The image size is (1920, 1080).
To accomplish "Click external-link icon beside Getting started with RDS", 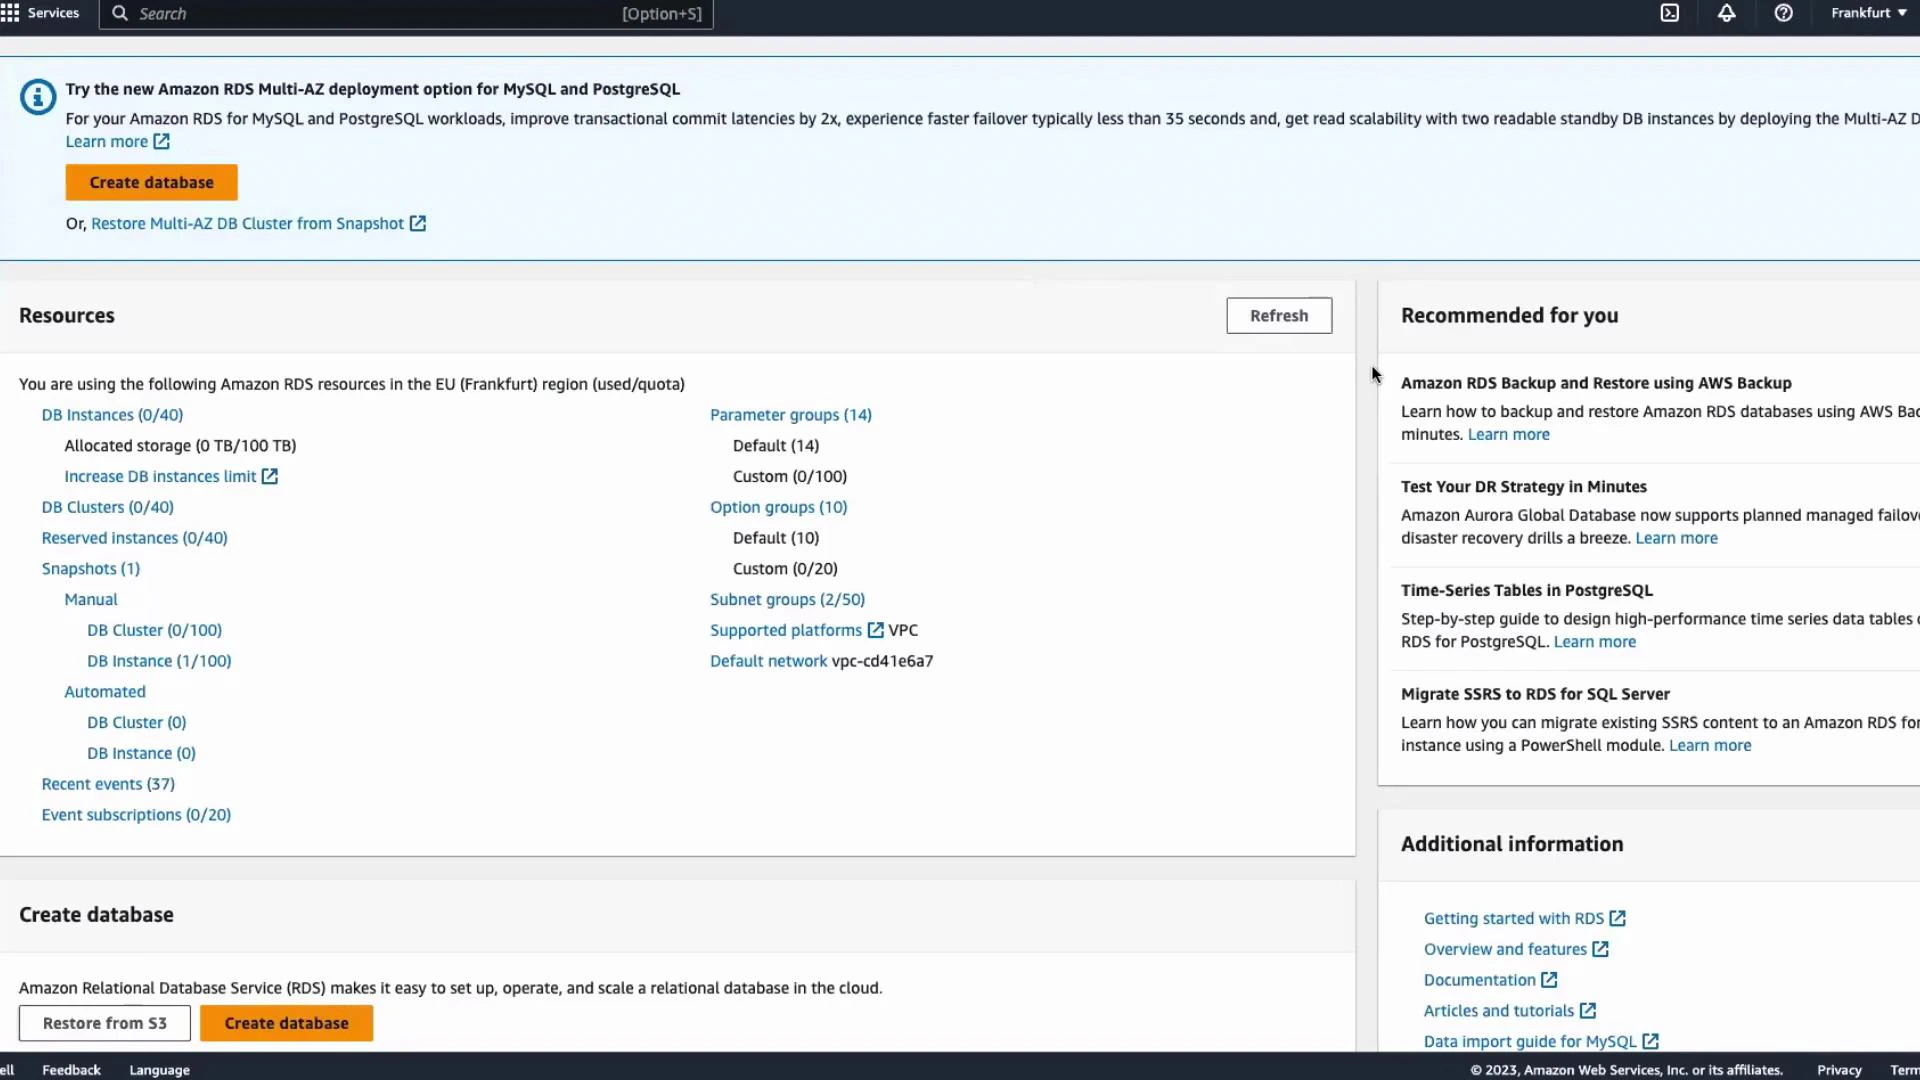I will tap(1617, 917).
